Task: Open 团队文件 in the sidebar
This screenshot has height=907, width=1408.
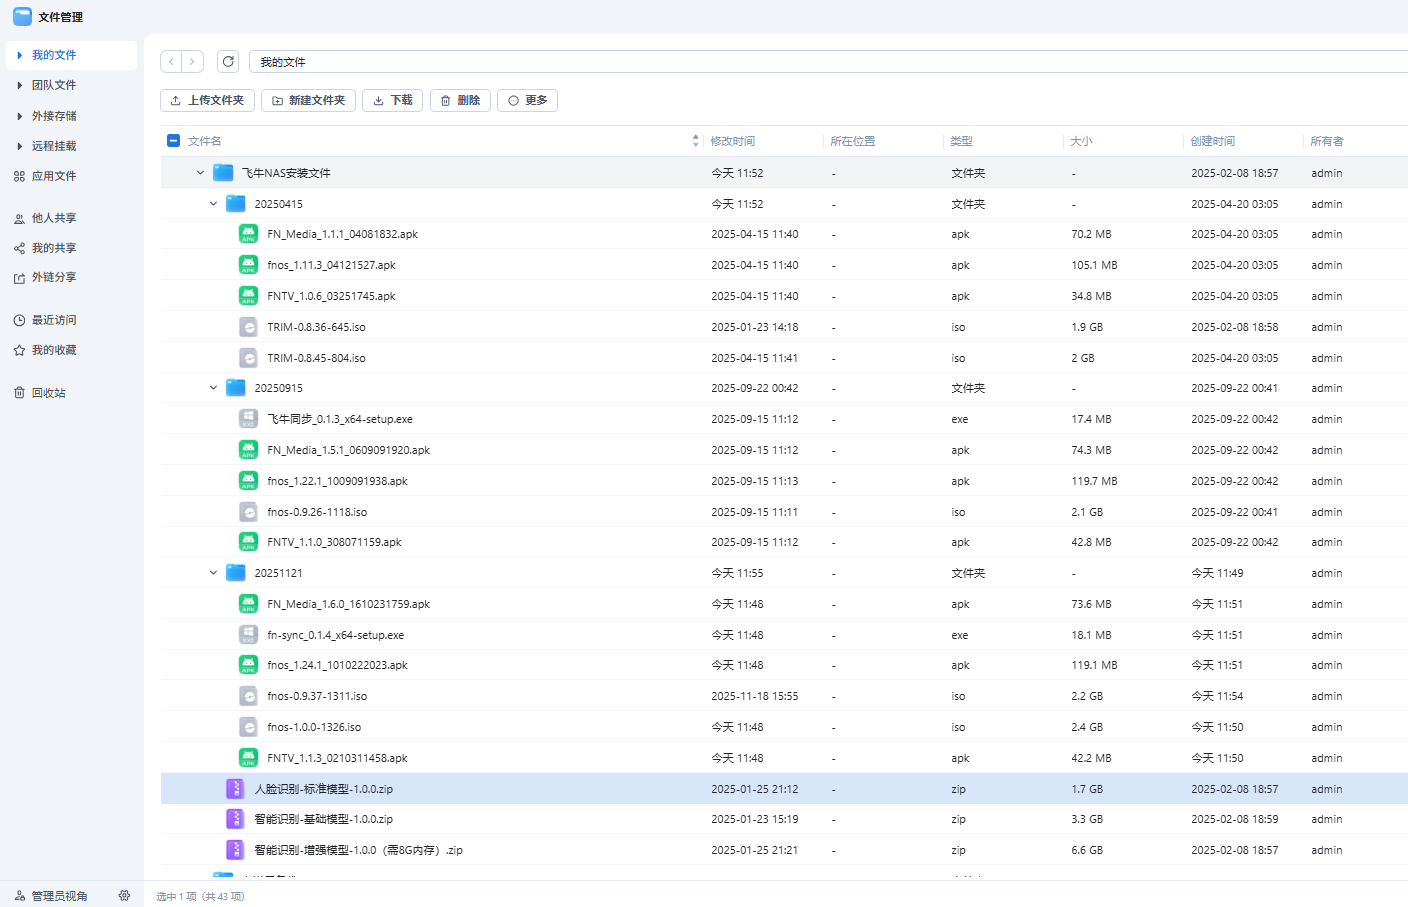Action: tap(54, 86)
